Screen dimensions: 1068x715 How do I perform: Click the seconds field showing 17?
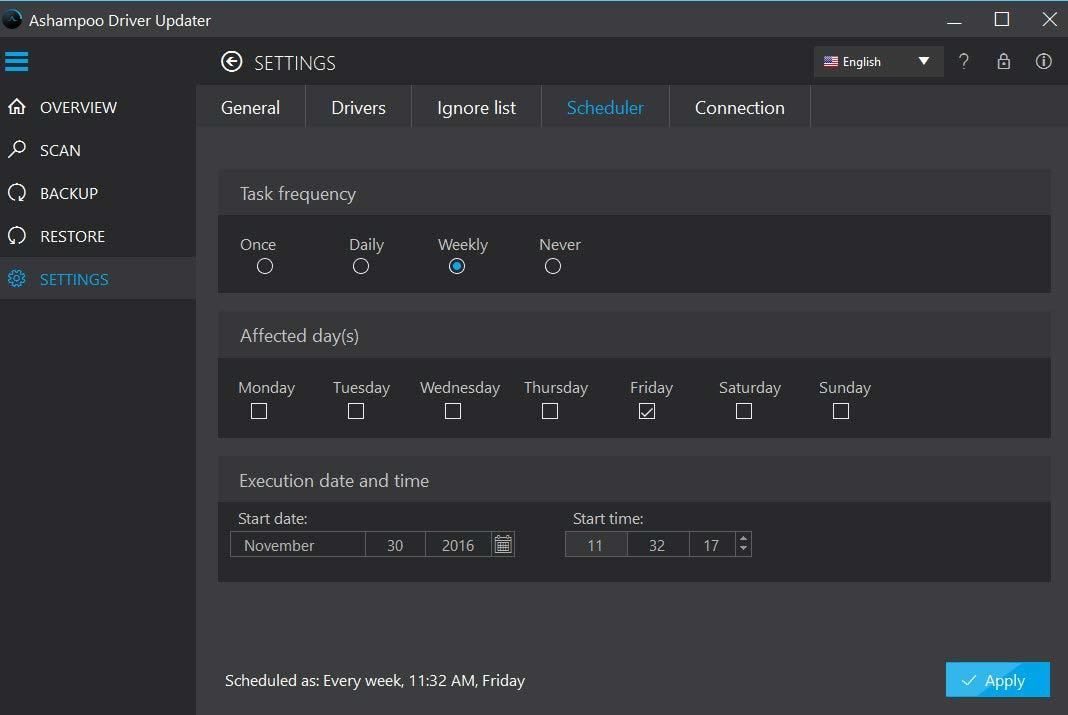pos(712,545)
